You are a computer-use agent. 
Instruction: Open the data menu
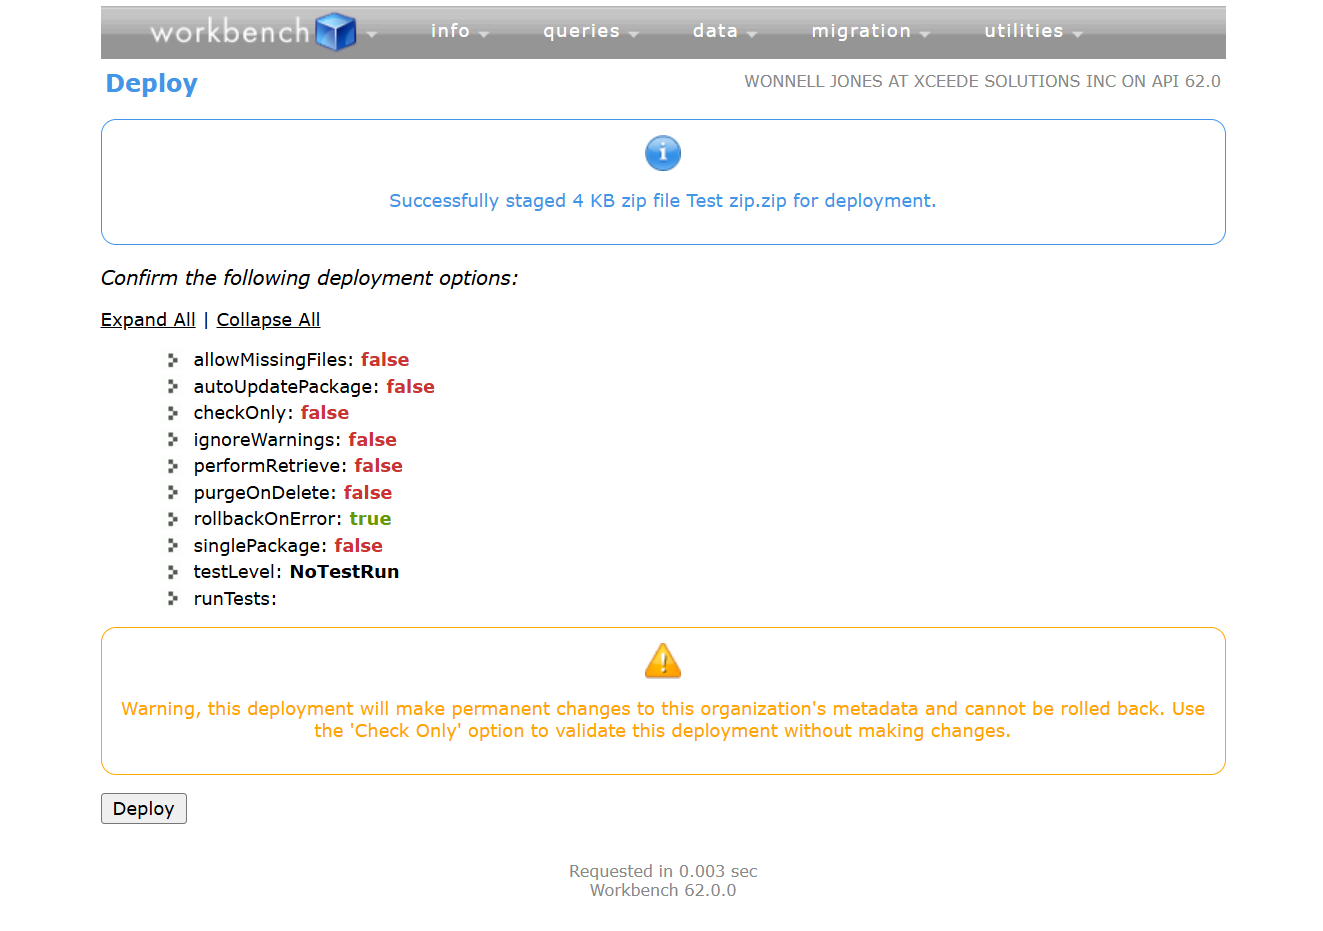coord(724,32)
